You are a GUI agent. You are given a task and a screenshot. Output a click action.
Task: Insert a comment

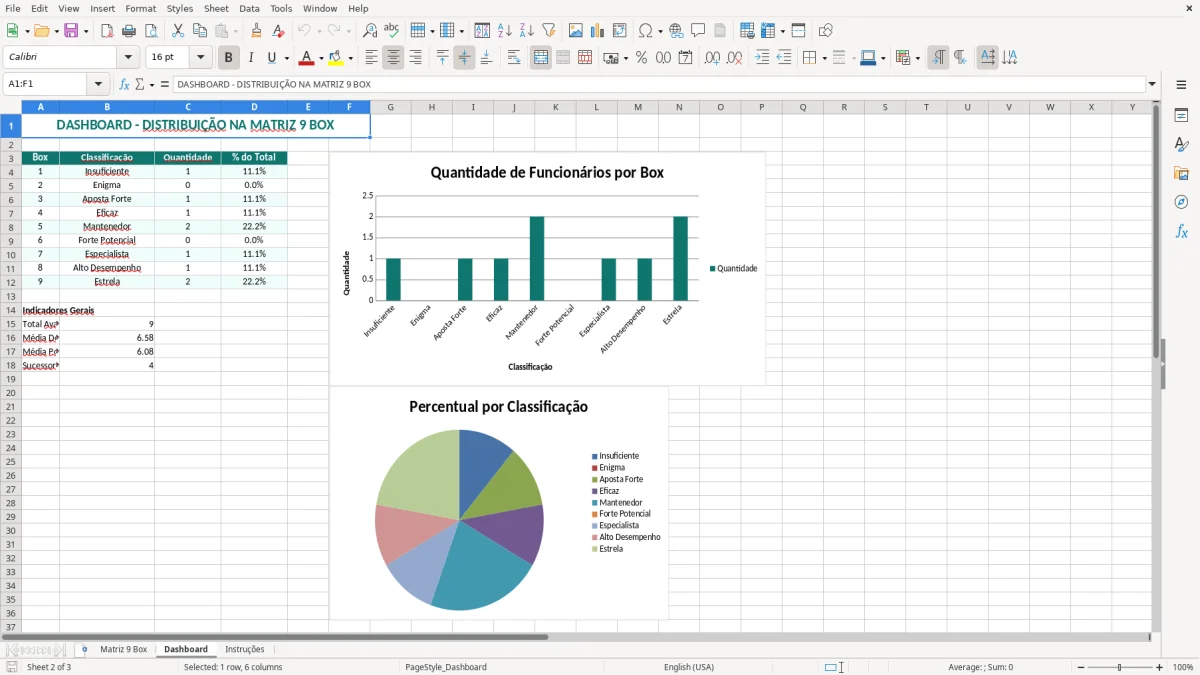pos(698,31)
